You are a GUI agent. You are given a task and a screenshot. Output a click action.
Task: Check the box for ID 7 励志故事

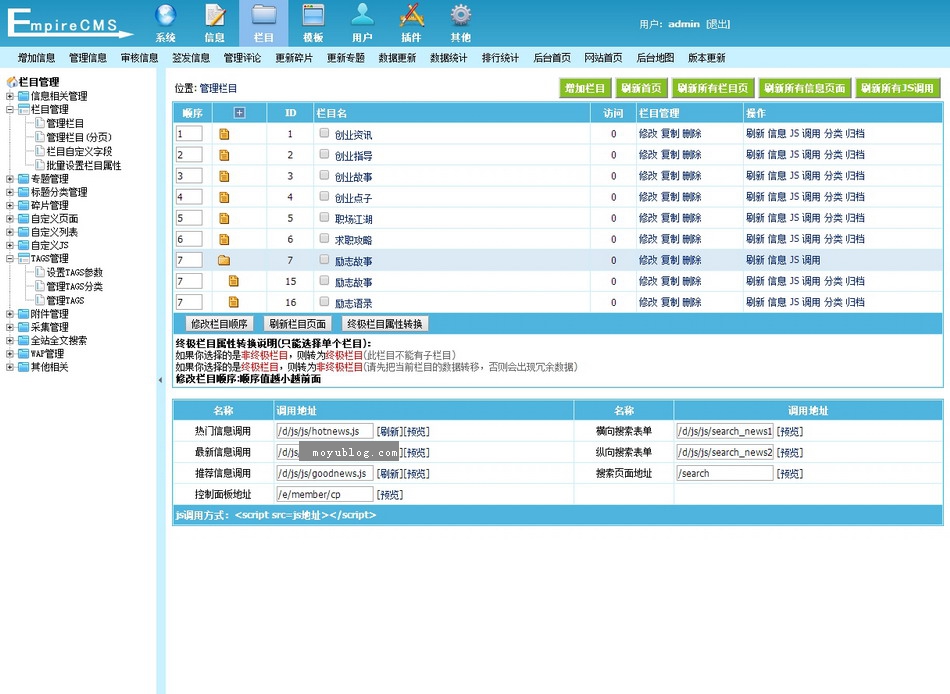324,259
